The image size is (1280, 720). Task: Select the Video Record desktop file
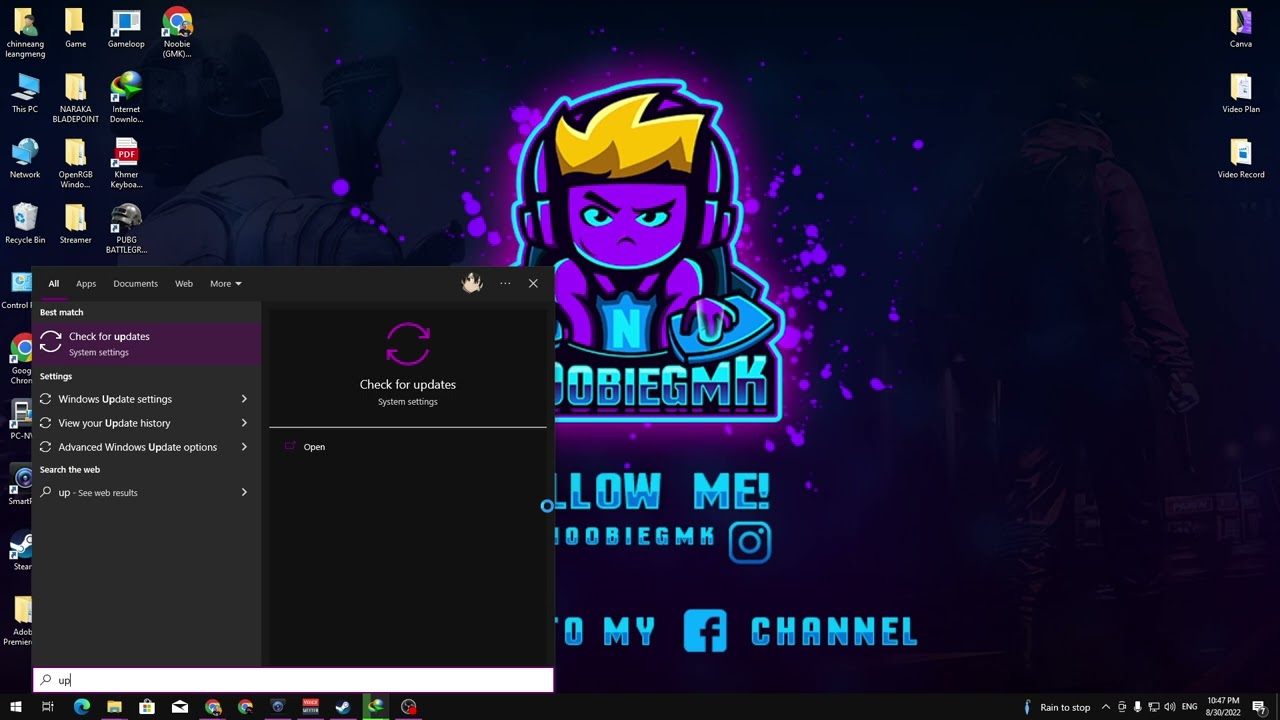point(1241,159)
